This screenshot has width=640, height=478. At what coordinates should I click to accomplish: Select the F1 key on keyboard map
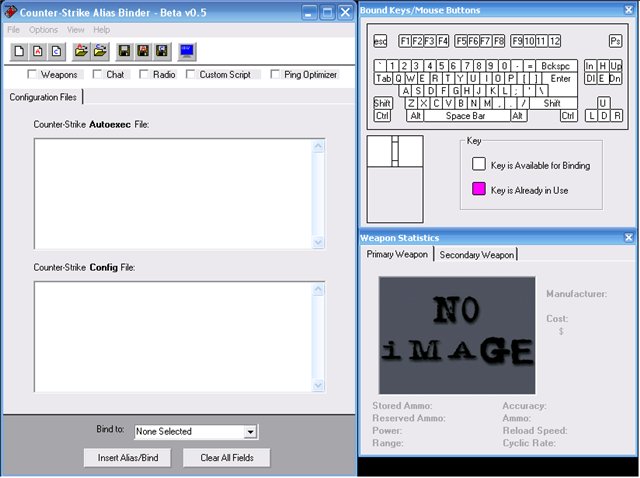pos(404,41)
